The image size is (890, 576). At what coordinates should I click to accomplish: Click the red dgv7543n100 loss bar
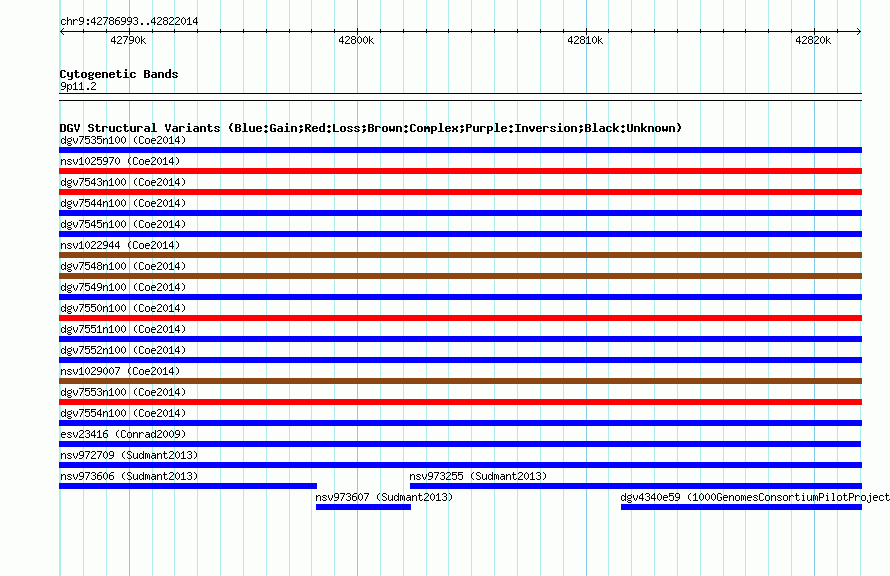pyautogui.click(x=460, y=192)
